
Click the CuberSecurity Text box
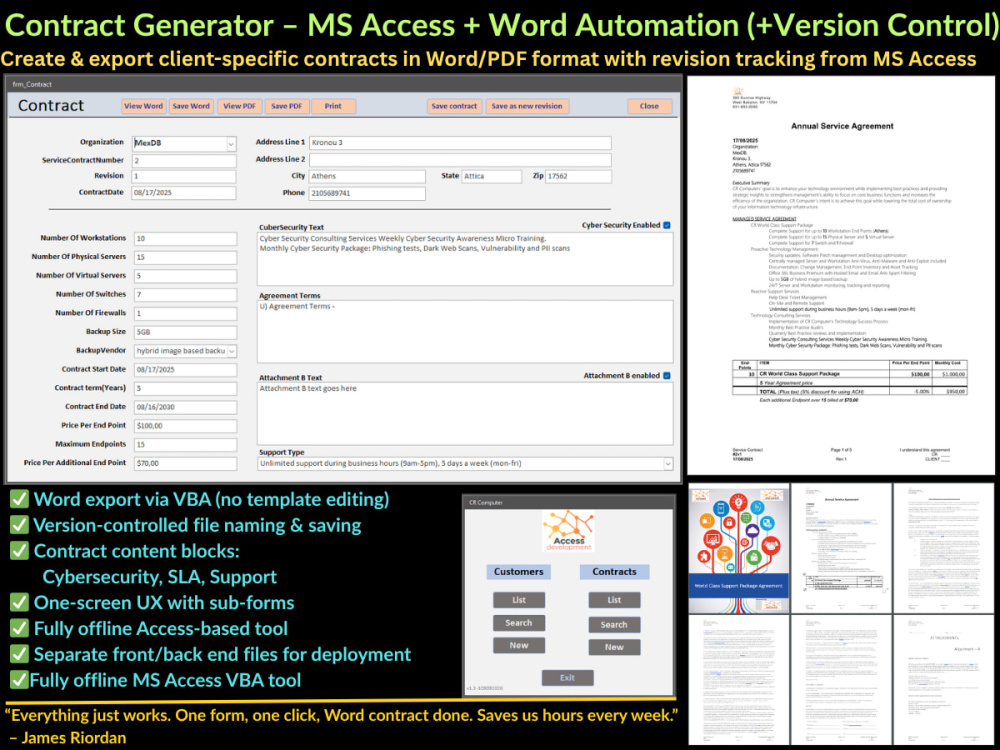465,259
